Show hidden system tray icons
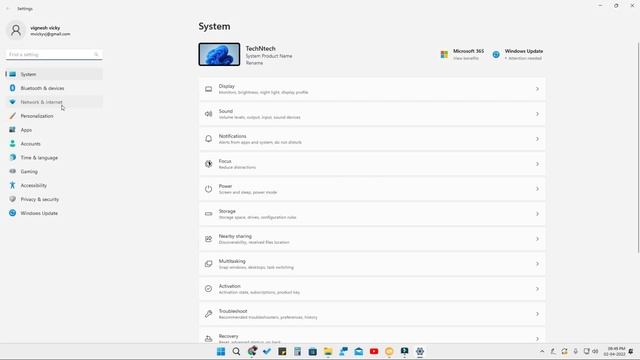The height and width of the screenshot is (360, 640). (x=542, y=351)
